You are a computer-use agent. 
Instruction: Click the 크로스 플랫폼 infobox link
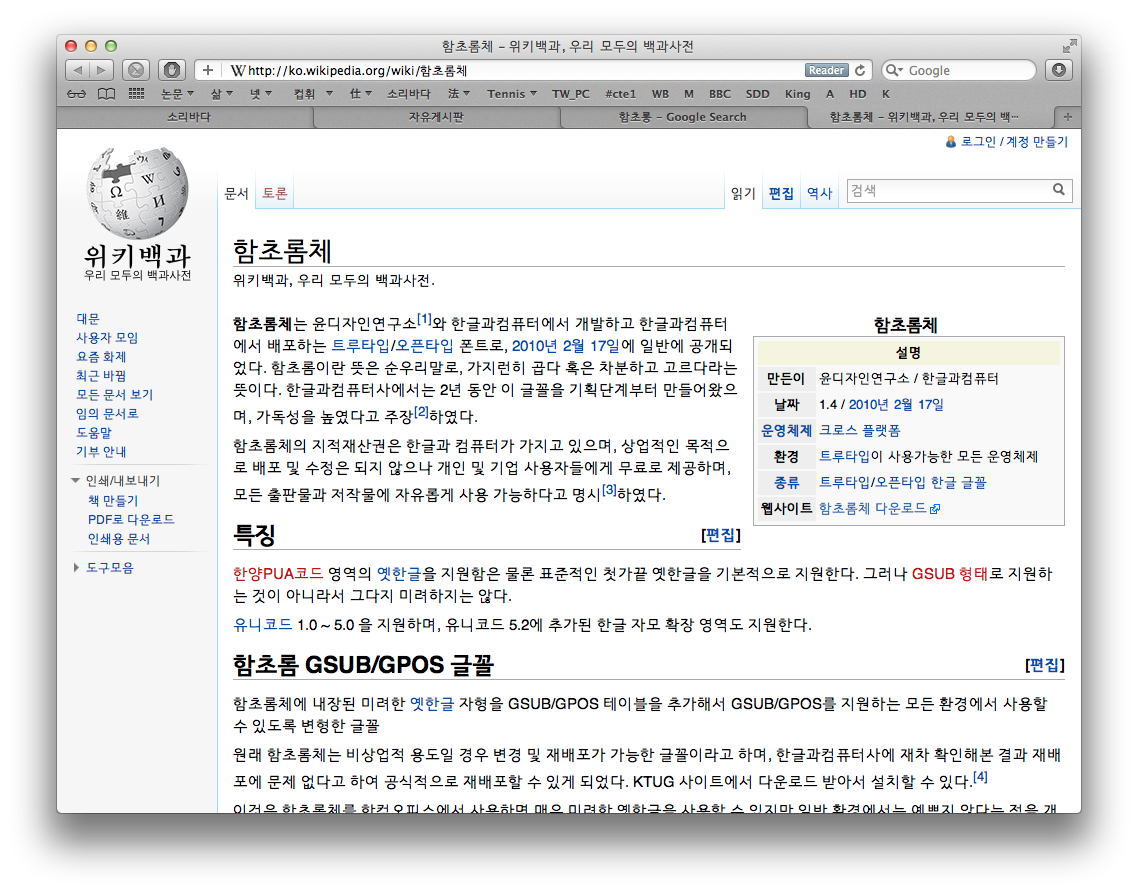pos(860,430)
